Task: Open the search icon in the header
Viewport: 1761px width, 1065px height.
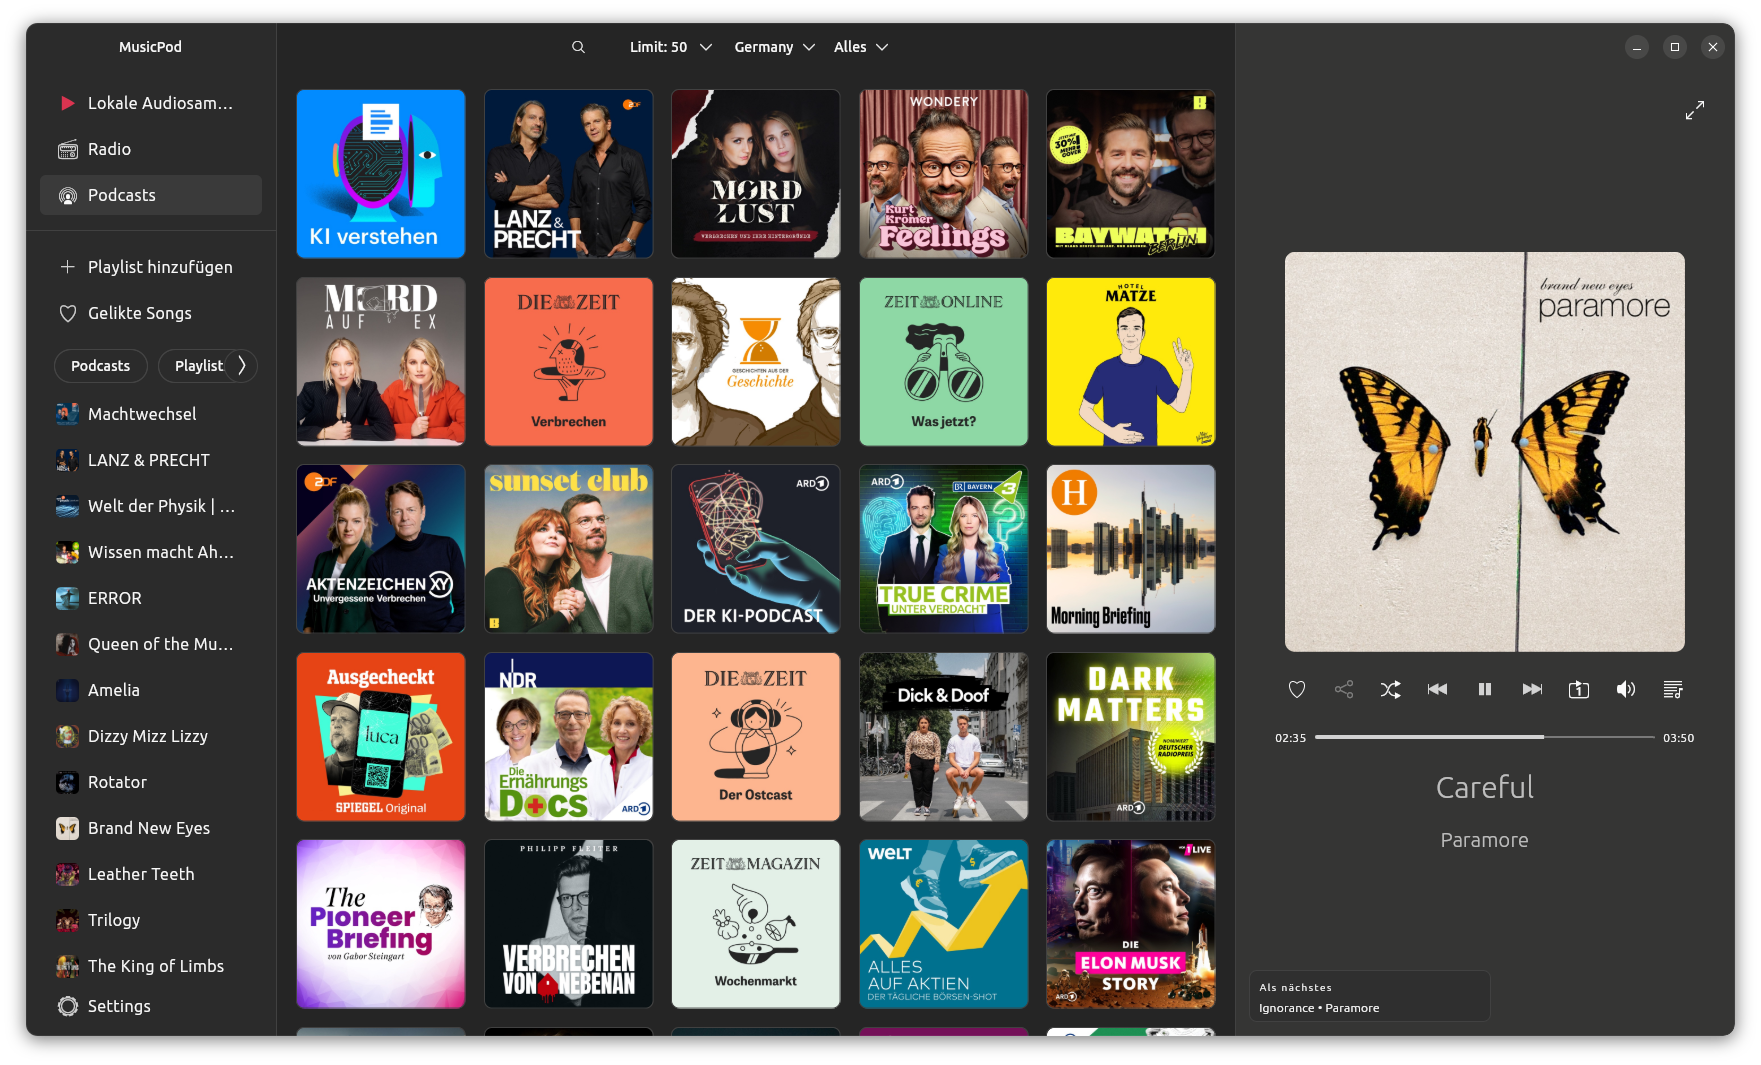Action: tap(578, 47)
